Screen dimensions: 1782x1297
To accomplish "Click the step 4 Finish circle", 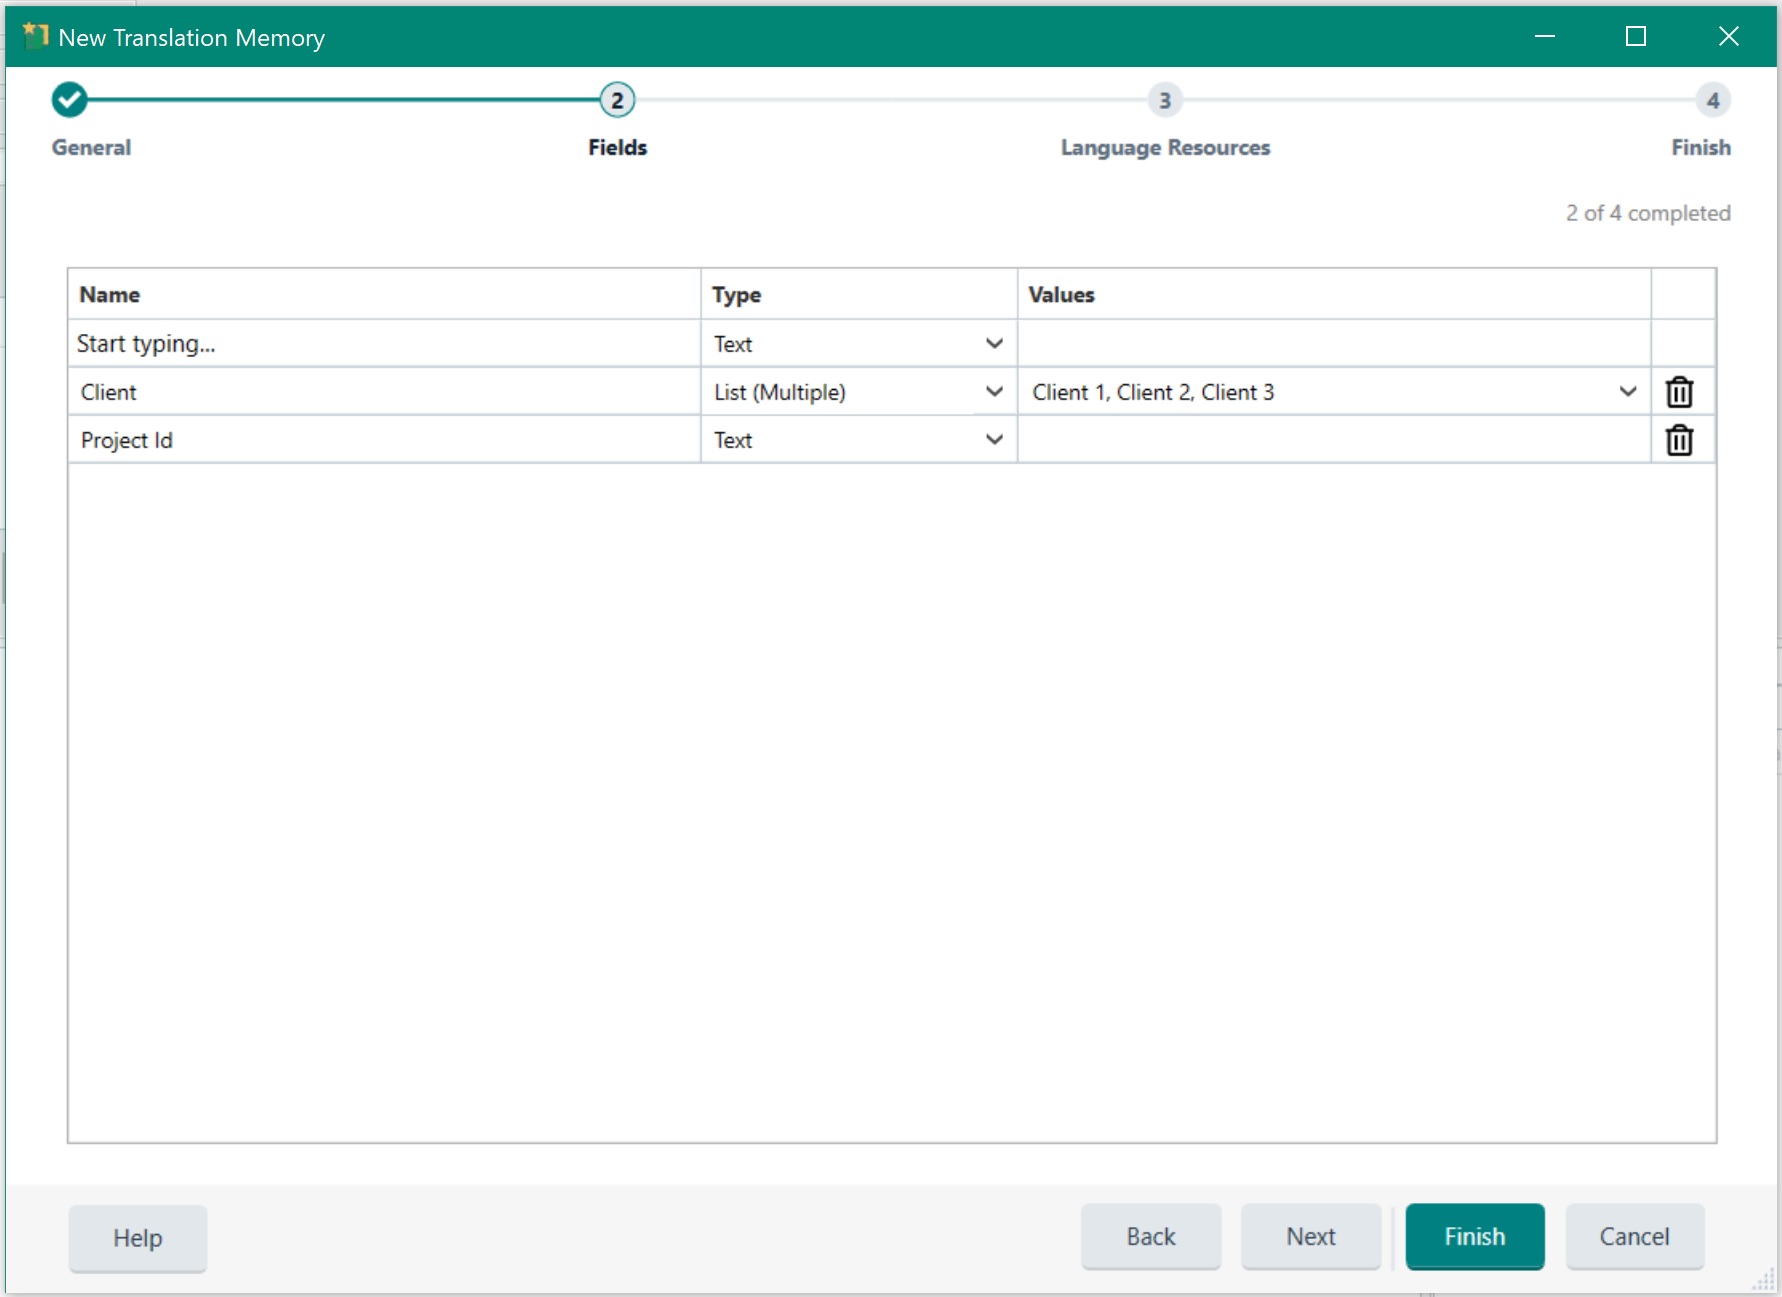I will coord(1712,100).
